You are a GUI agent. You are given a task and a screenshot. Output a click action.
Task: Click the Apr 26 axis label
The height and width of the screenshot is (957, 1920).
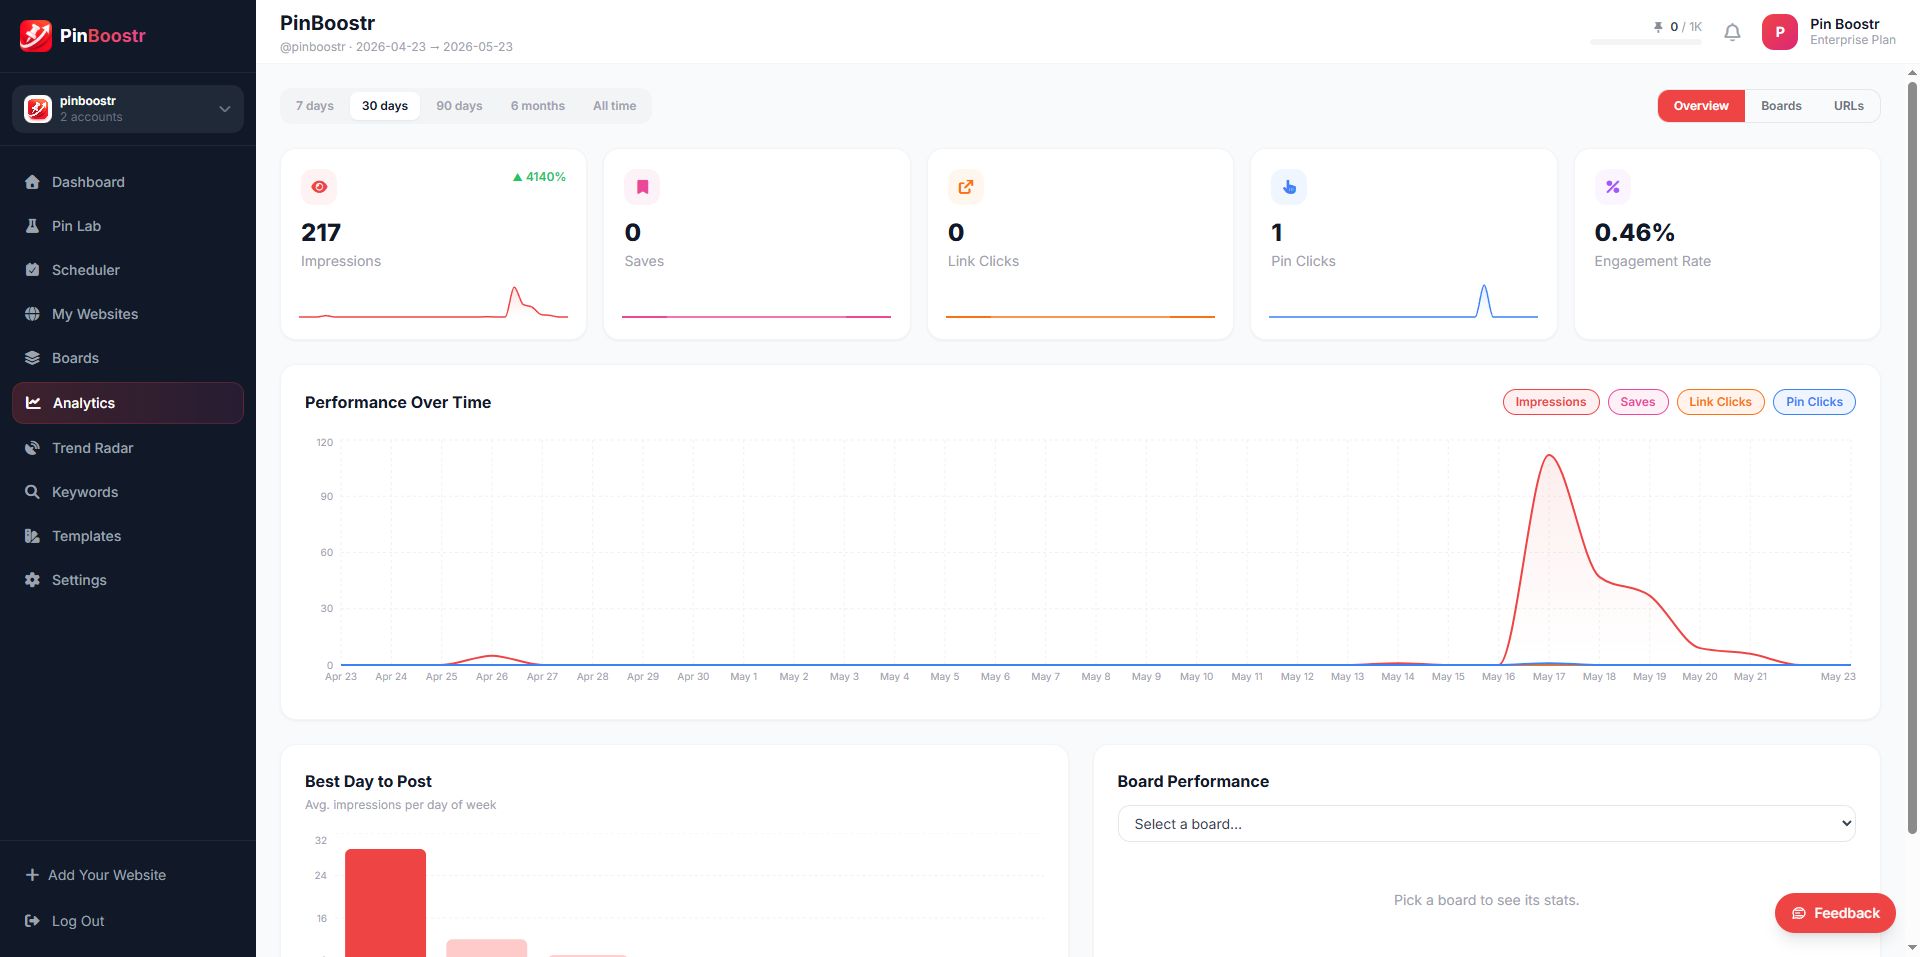(492, 677)
